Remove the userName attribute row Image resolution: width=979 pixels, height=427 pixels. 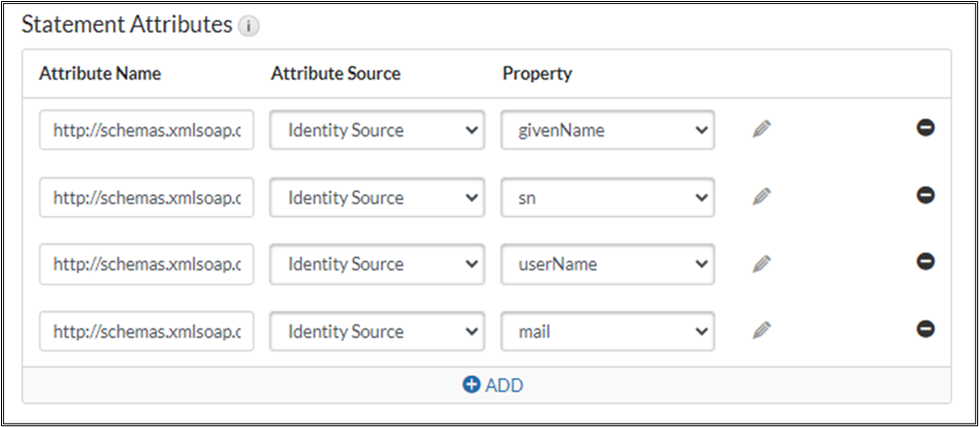point(926,262)
